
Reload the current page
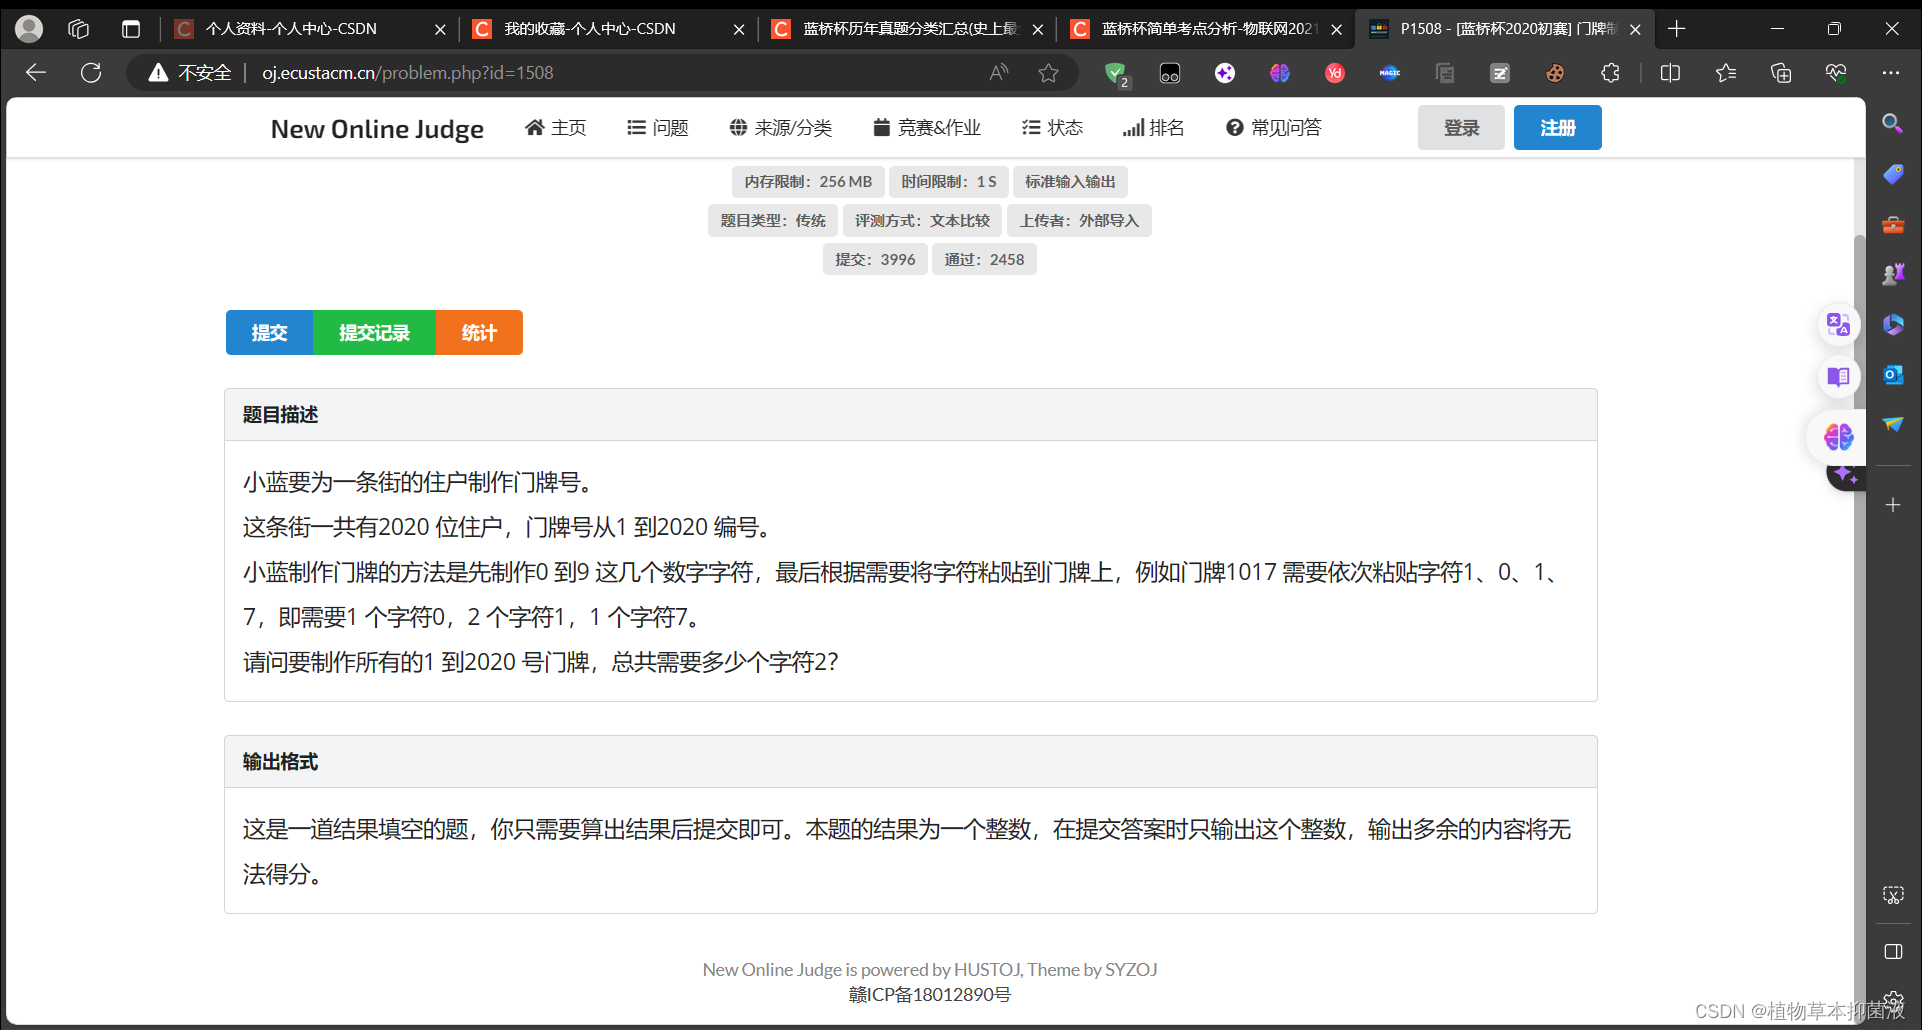tap(91, 73)
